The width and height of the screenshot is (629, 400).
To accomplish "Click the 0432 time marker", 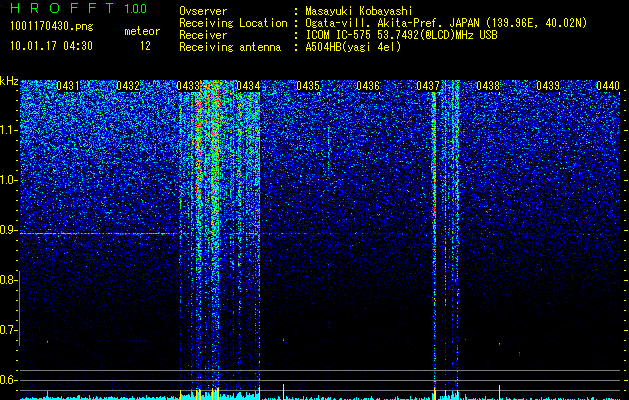I will tap(128, 86).
